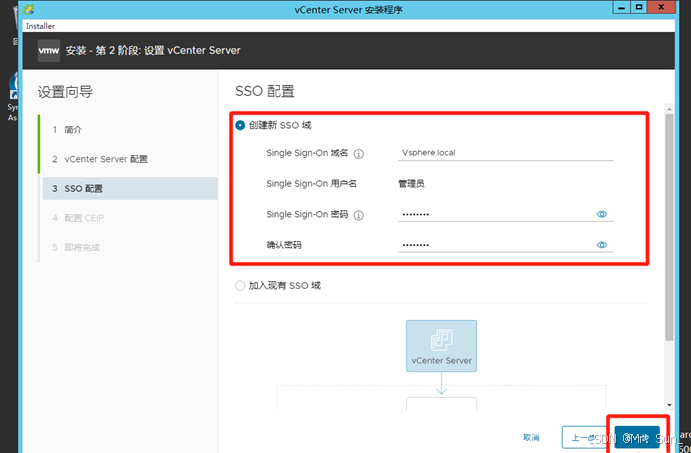This screenshot has width=691, height=453.
Task: Click the scroll up arrow
Action: 669,108
